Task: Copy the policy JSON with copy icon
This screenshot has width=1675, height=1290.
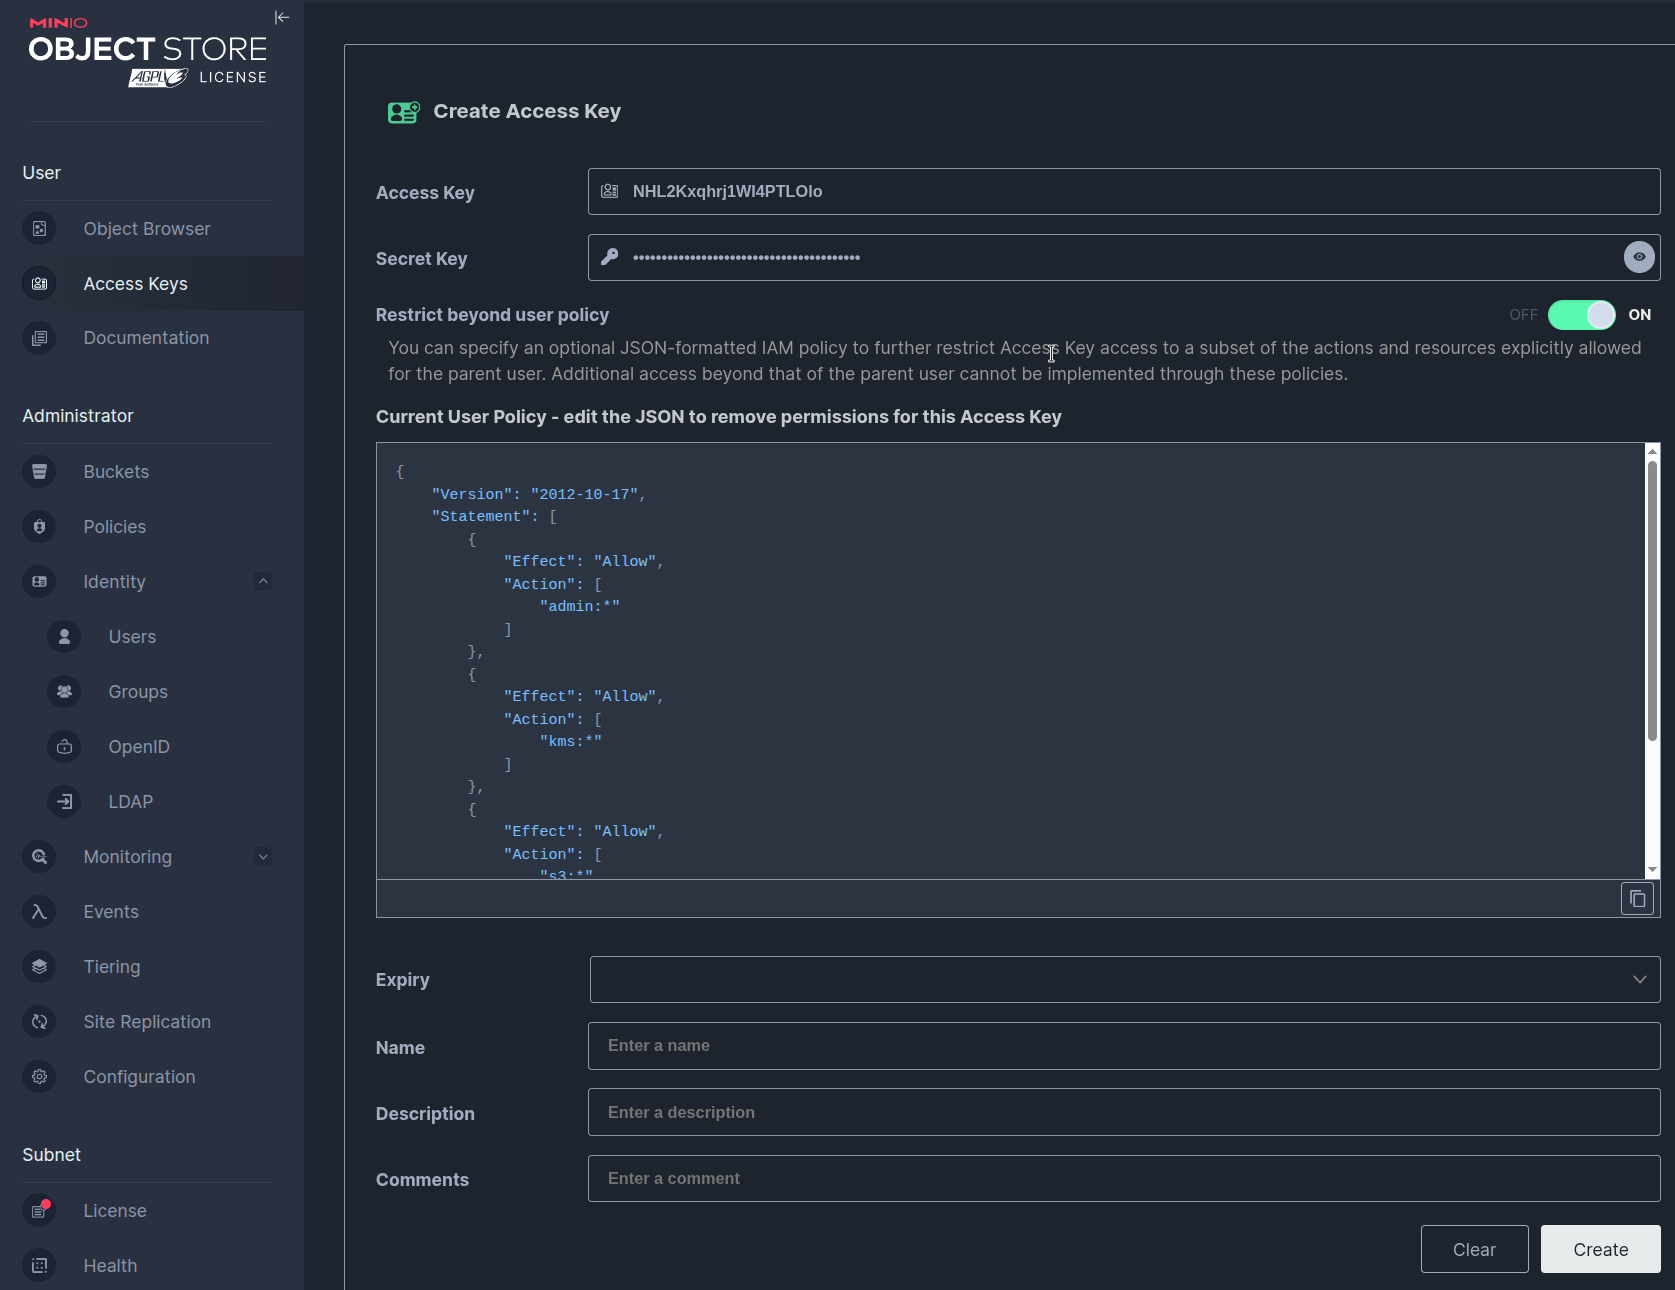Action: 1637,899
